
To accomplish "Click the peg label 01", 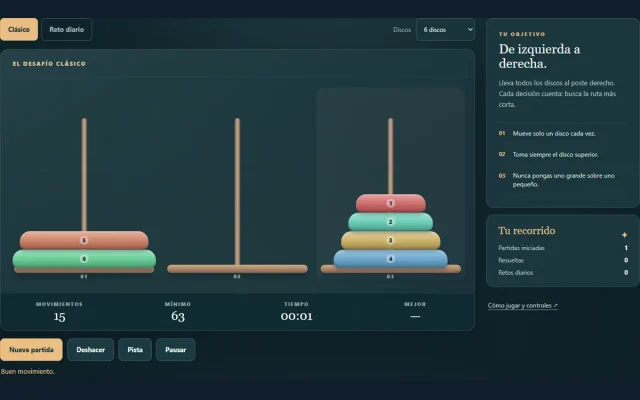I will tap(84, 277).
